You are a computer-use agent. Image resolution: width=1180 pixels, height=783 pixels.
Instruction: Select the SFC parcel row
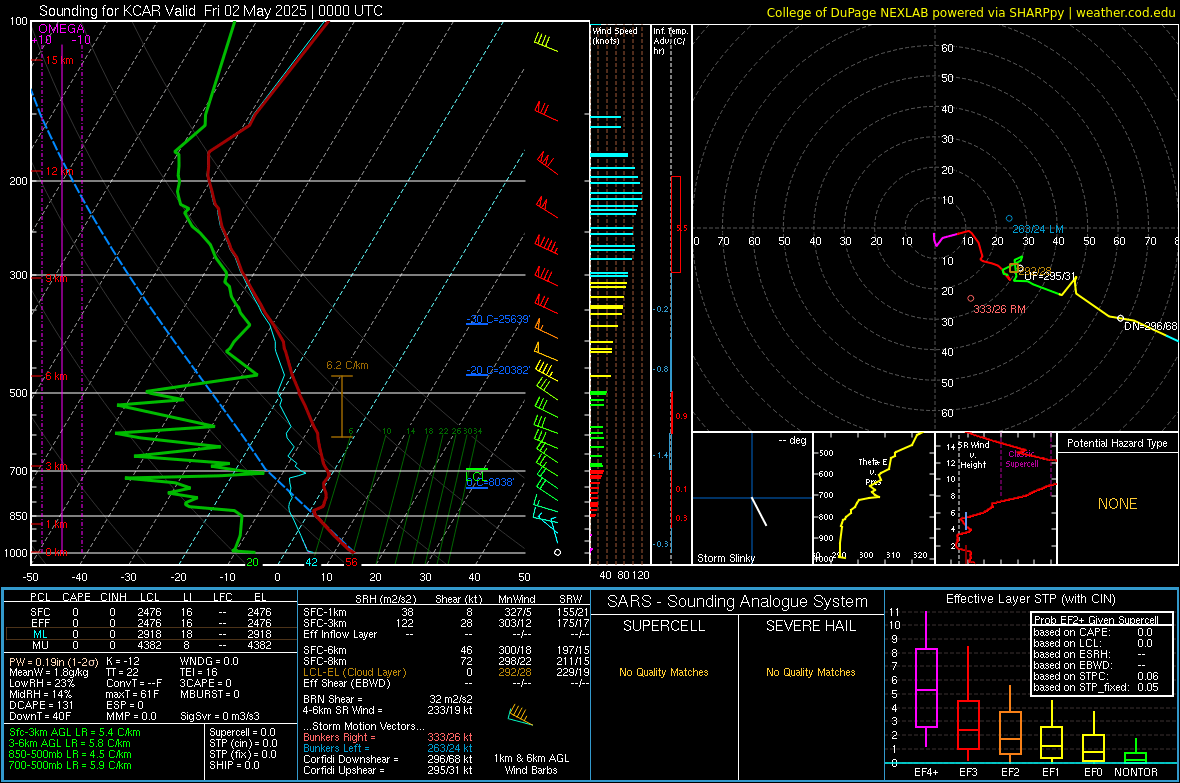pyautogui.click(x=151, y=612)
